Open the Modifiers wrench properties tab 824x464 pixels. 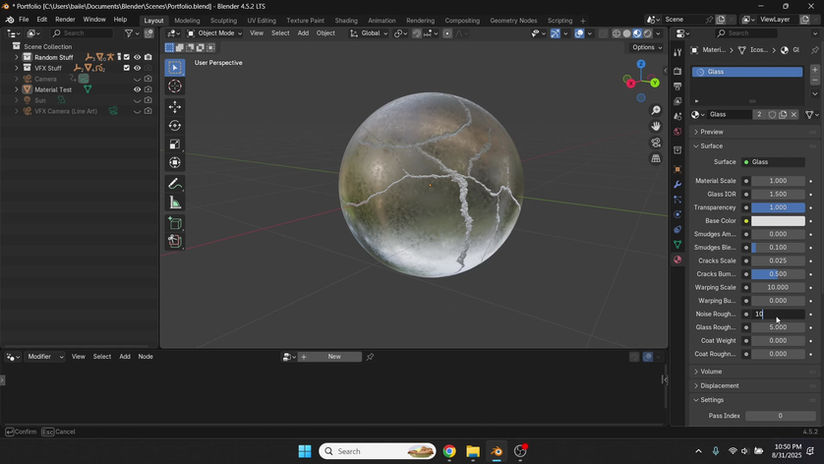677,184
